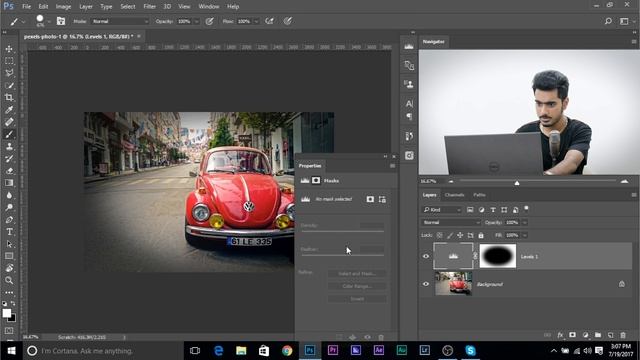
Task: Select the Eraser tool
Action: click(x=9, y=171)
